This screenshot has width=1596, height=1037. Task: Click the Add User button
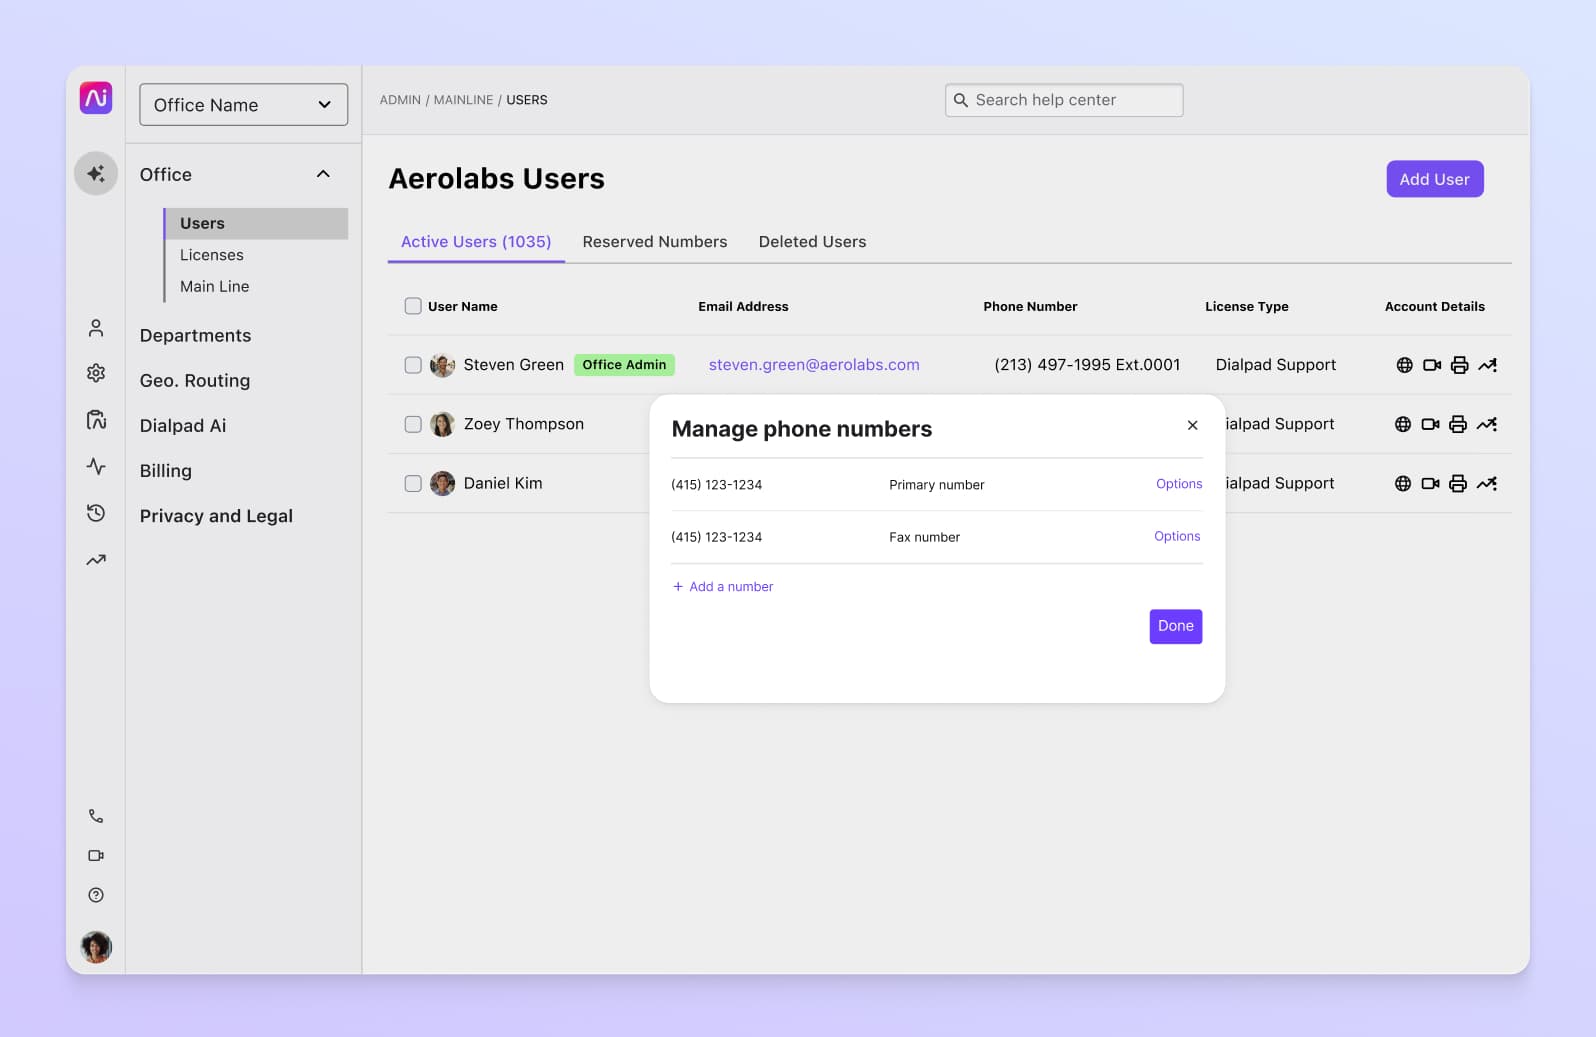pyautogui.click(x=1434, y=179)
